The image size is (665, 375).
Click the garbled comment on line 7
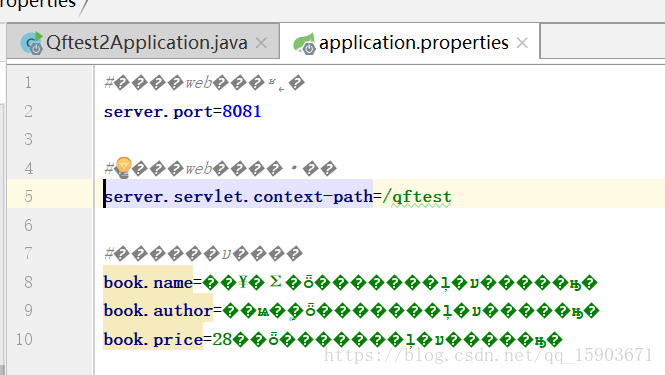click(204, 254)
